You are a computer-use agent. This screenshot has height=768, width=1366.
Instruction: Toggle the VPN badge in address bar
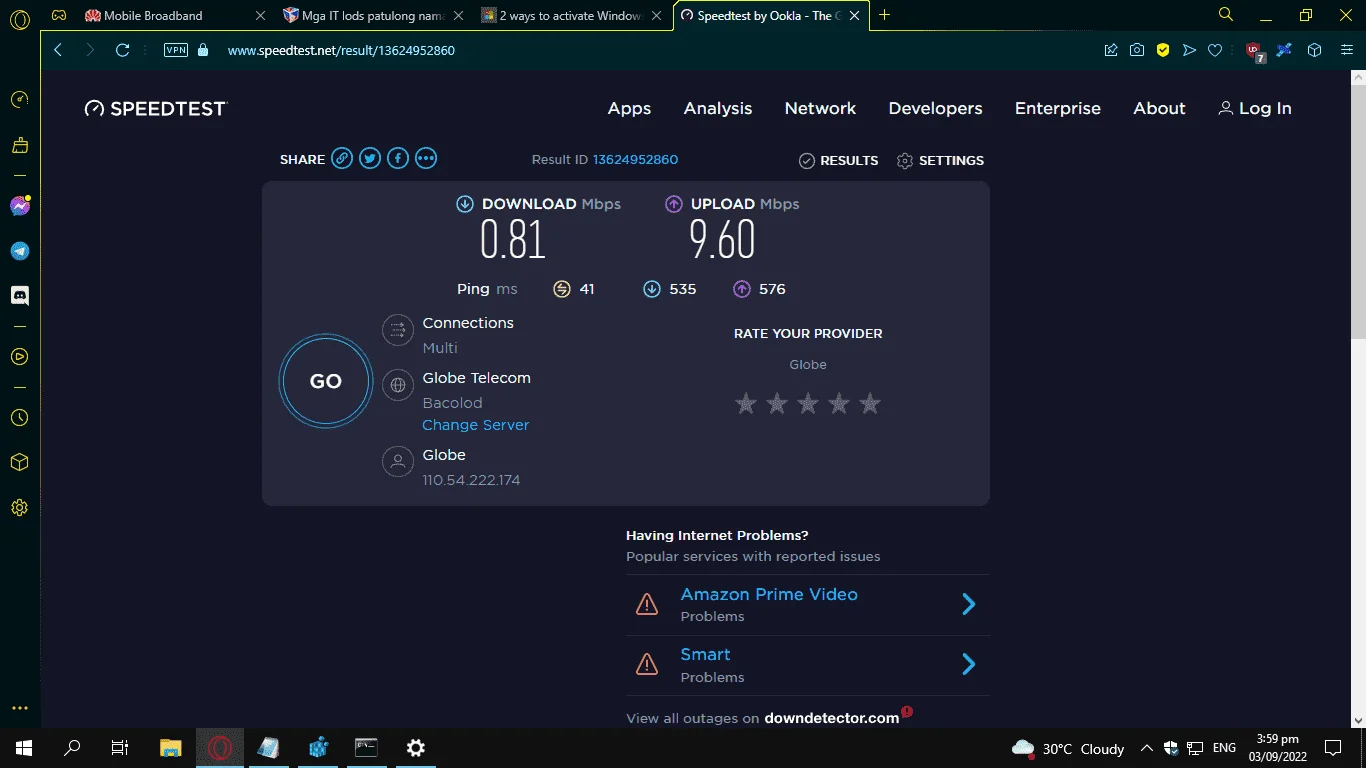176,50
